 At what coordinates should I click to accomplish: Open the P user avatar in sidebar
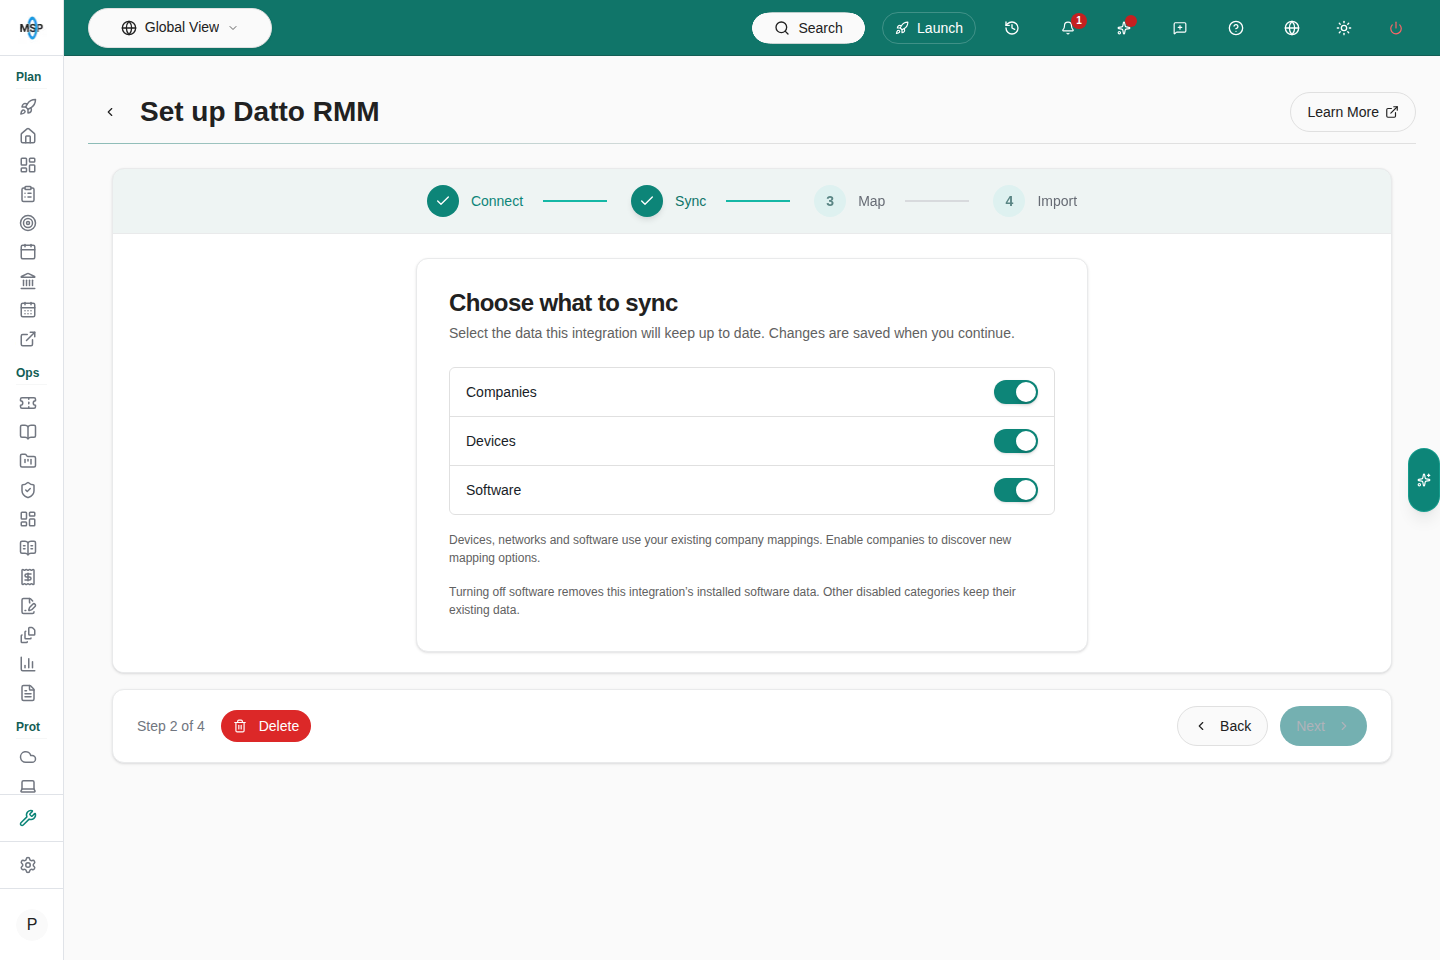tap(32, 924)
